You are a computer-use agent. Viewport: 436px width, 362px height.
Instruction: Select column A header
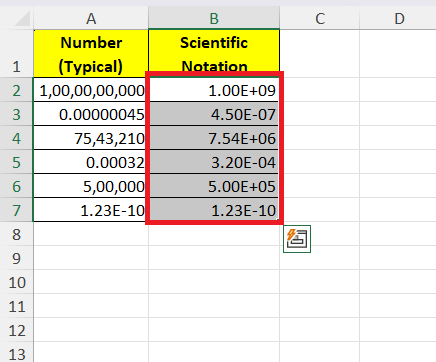[91, 19]
